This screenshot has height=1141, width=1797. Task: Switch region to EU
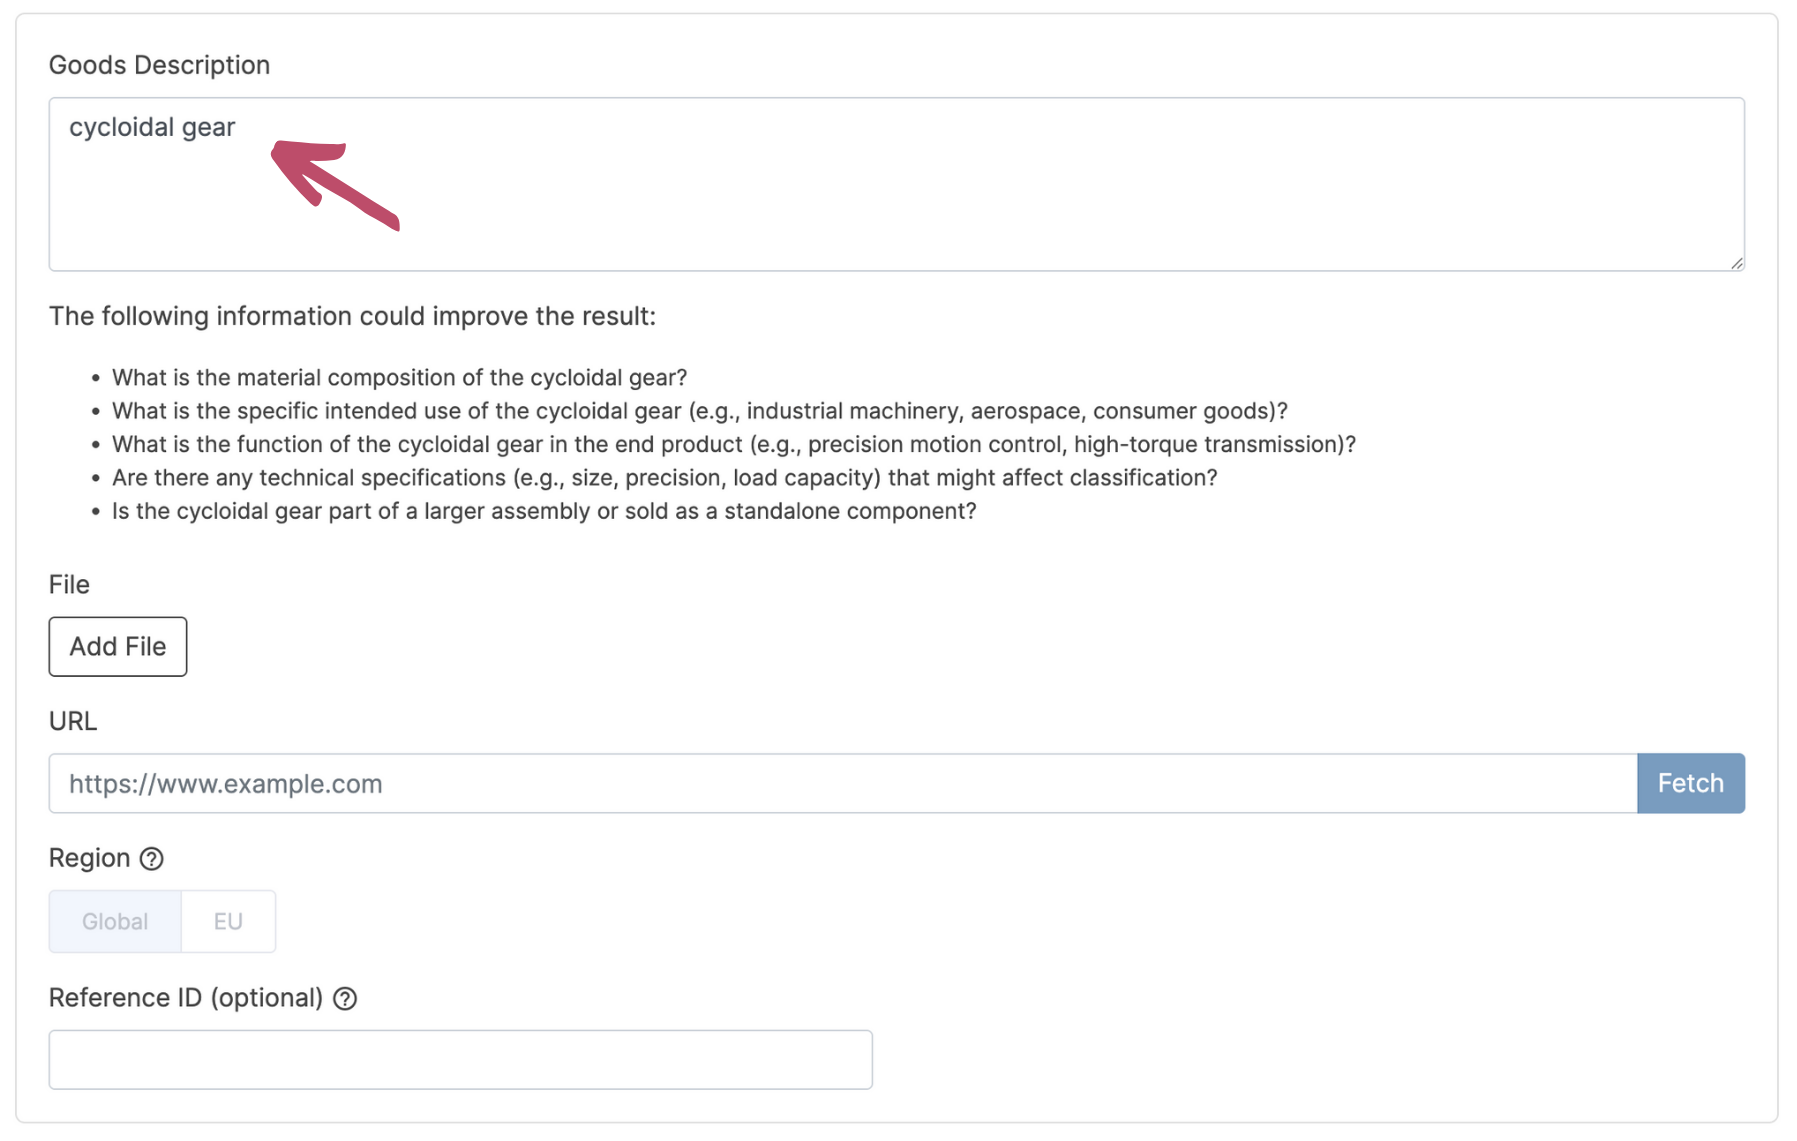click(228, 921)
